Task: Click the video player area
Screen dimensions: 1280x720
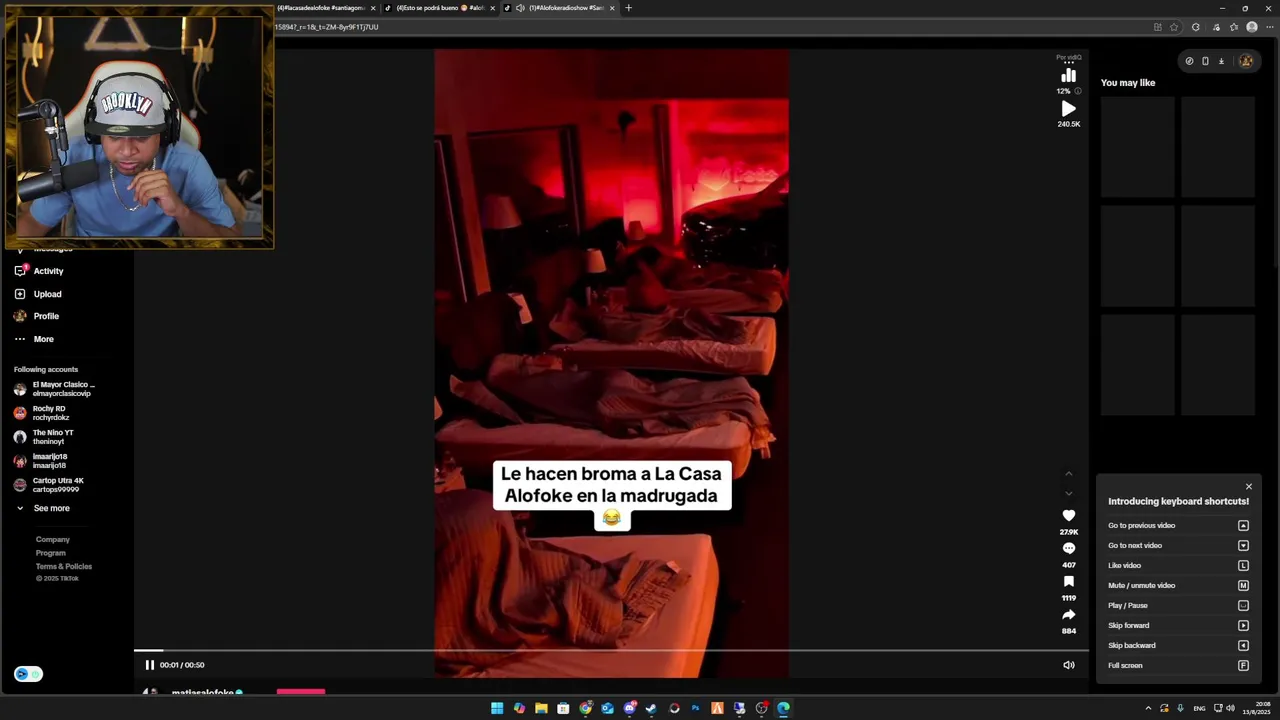Action: point(611,363)
